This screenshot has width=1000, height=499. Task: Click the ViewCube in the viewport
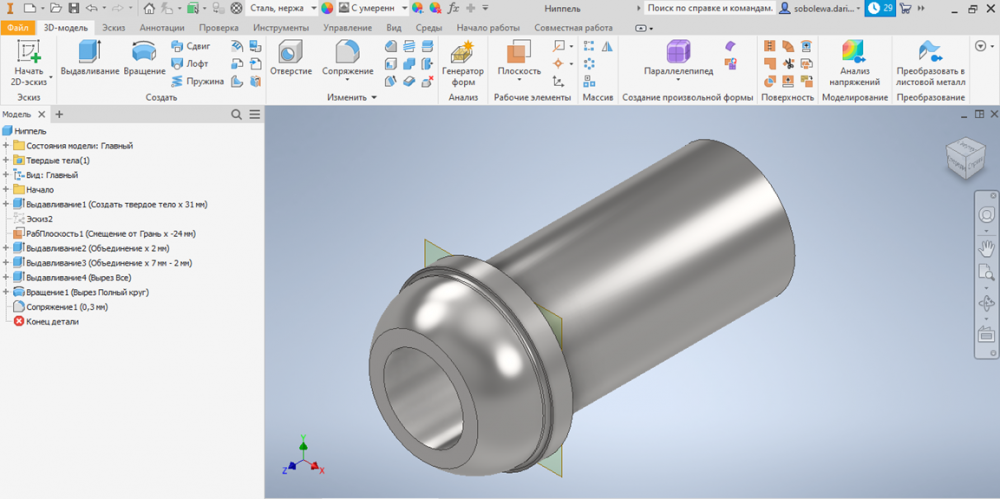tap(964, 156)
